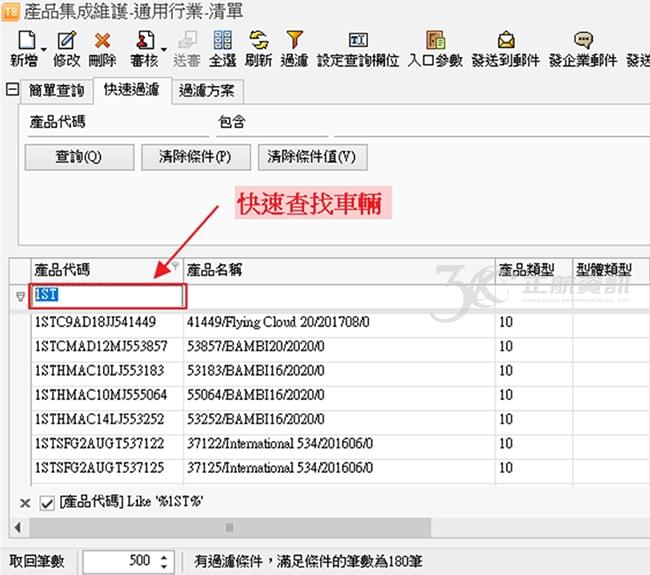
Task: Click the 過濾 (Filter) funnel icon
Action: (x=294, y=40)
